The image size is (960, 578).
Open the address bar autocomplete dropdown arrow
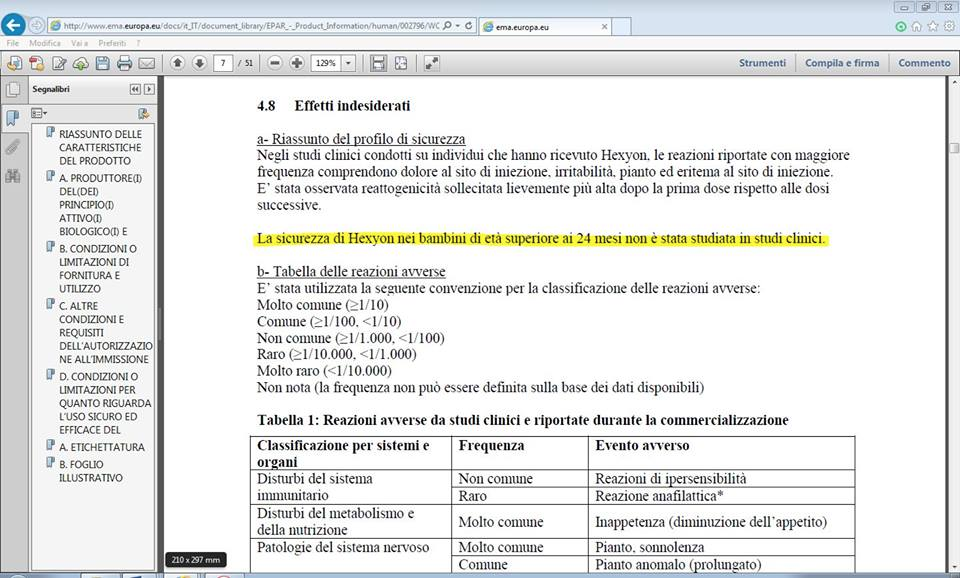click(458, 26)
